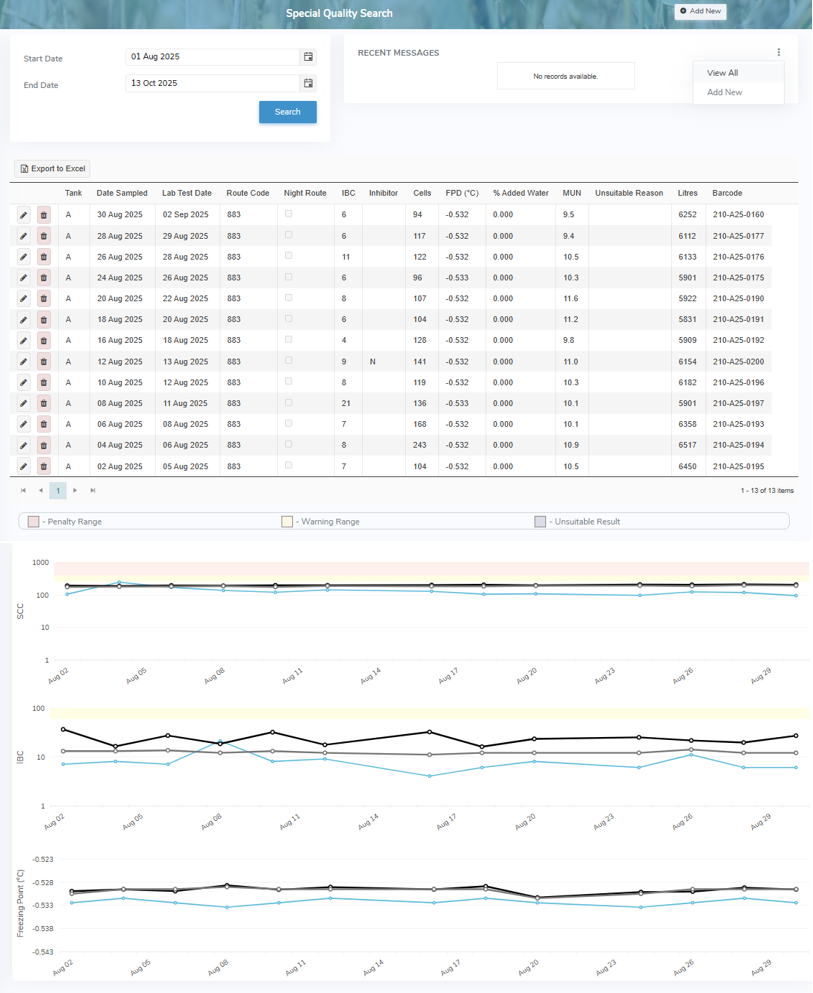Click trash icon for 12 Aug 2025 row
The height and width of the screenshot is (993, 813).
point(44,362)
